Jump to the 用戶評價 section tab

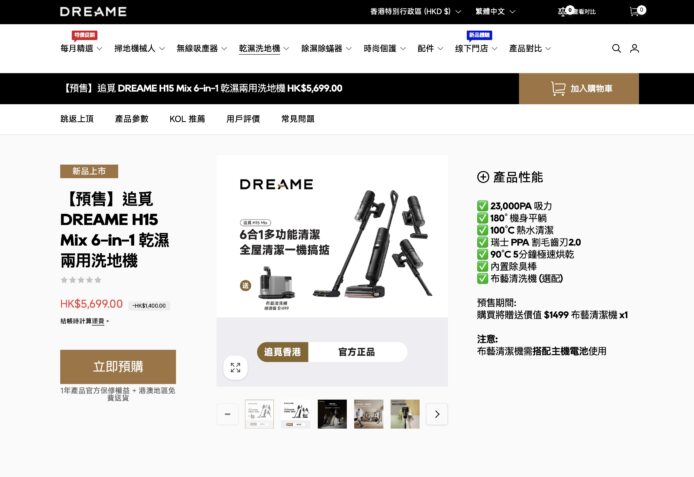(243, 119)
